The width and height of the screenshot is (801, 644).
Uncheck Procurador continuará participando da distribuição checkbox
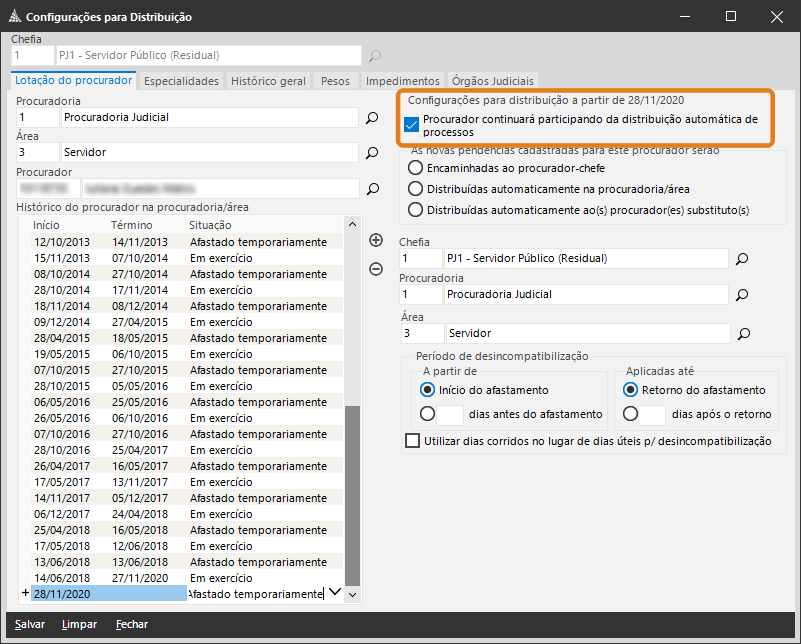coord(411,125)
